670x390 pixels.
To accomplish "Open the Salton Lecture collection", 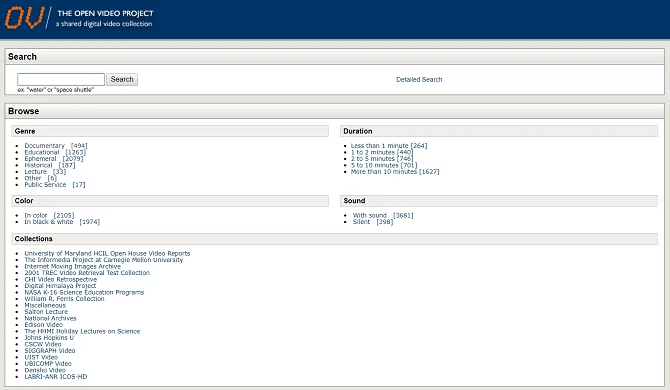I will pos(46,311).
